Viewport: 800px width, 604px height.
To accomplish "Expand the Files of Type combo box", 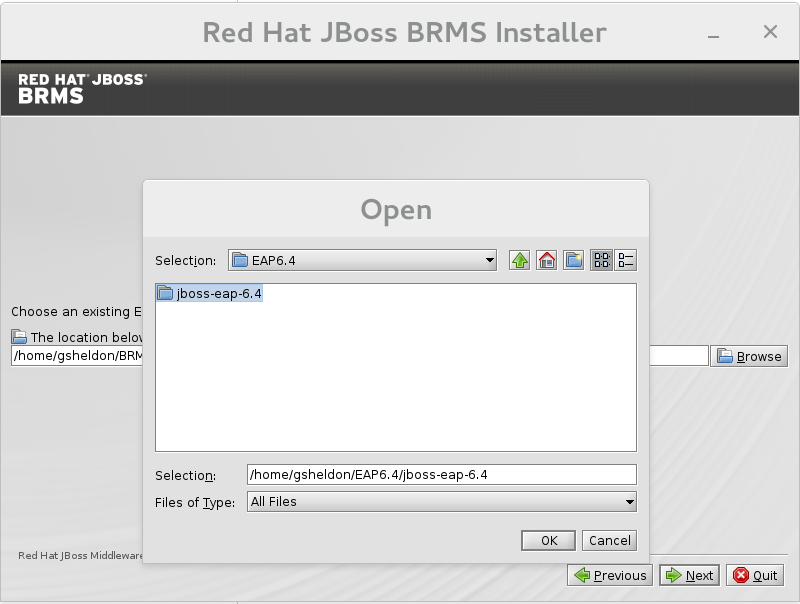I will (x=442, y=502).
